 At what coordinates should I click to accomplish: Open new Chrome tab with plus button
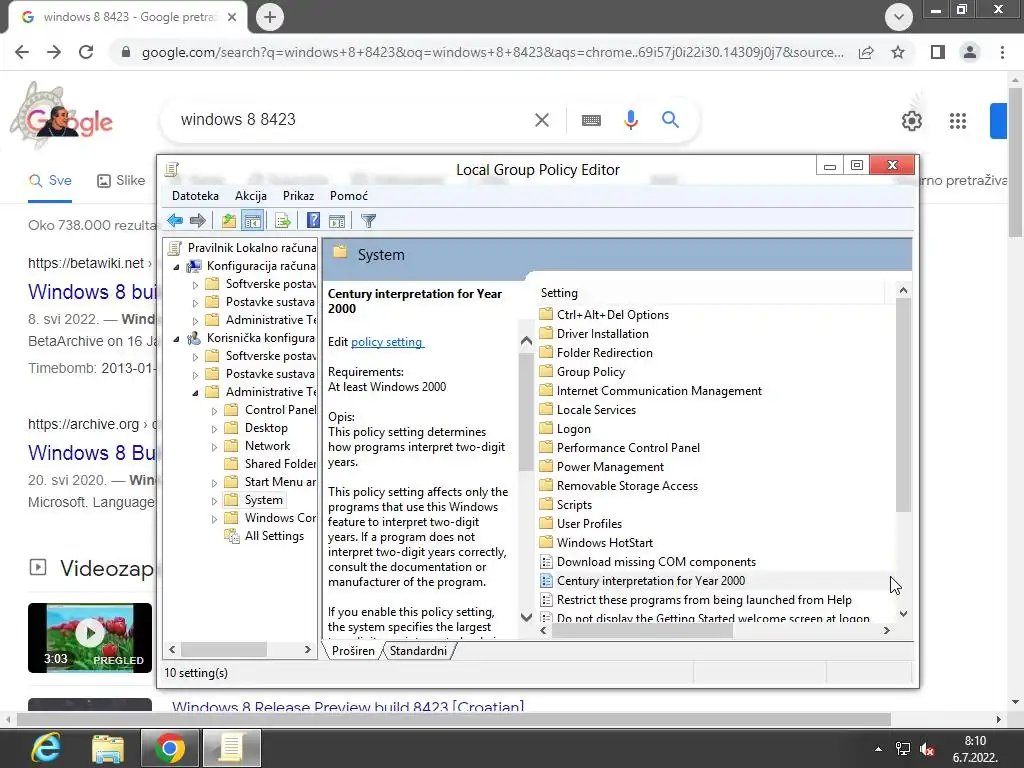(270, 17)
